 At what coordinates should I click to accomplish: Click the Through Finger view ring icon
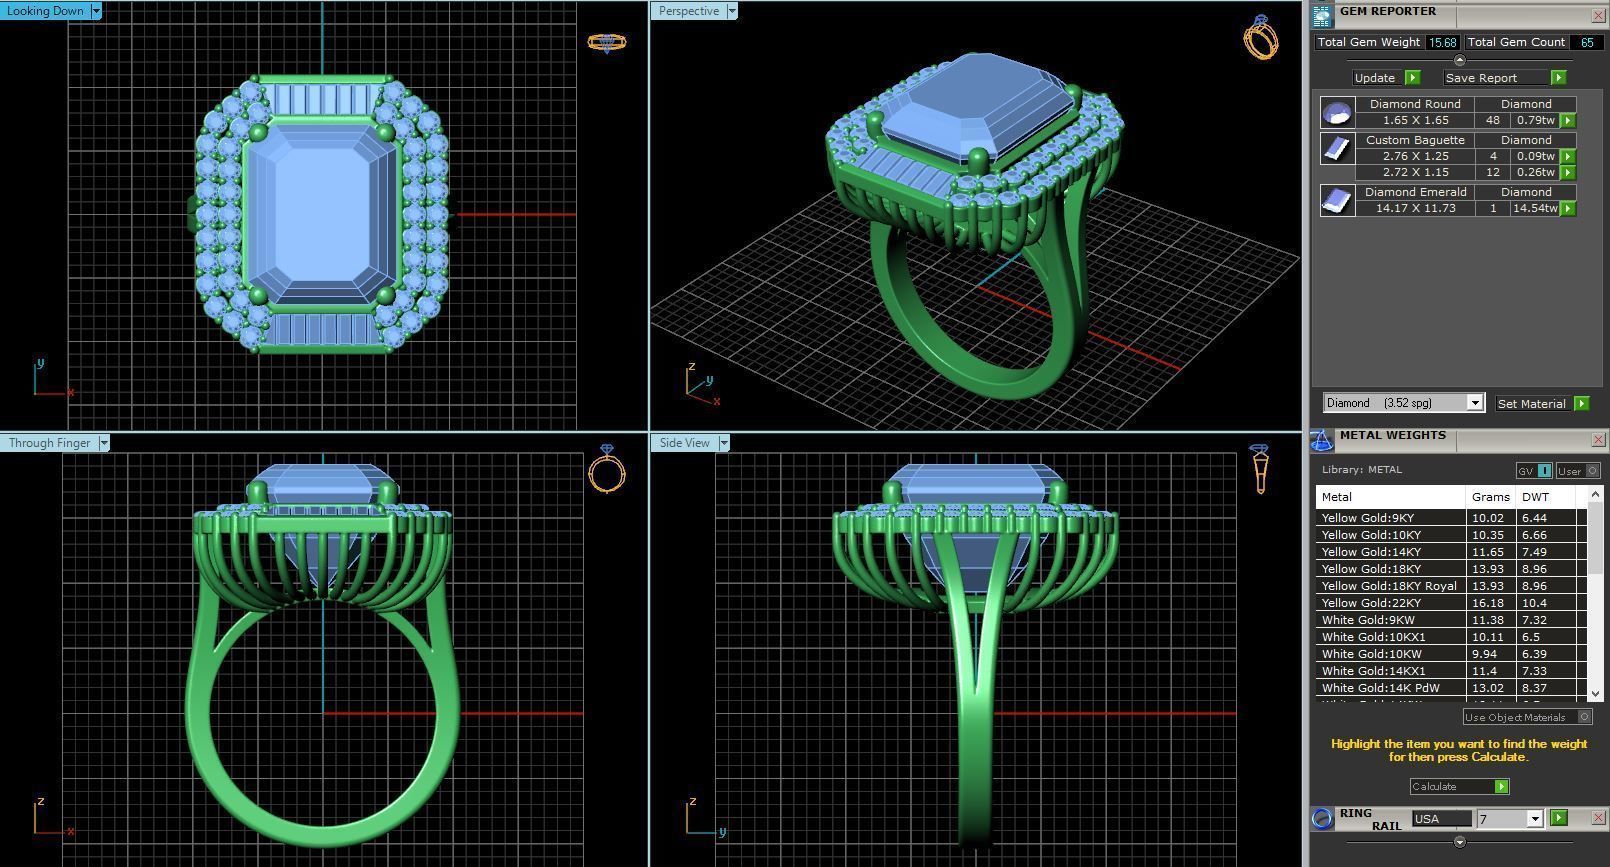pos(607,469)
